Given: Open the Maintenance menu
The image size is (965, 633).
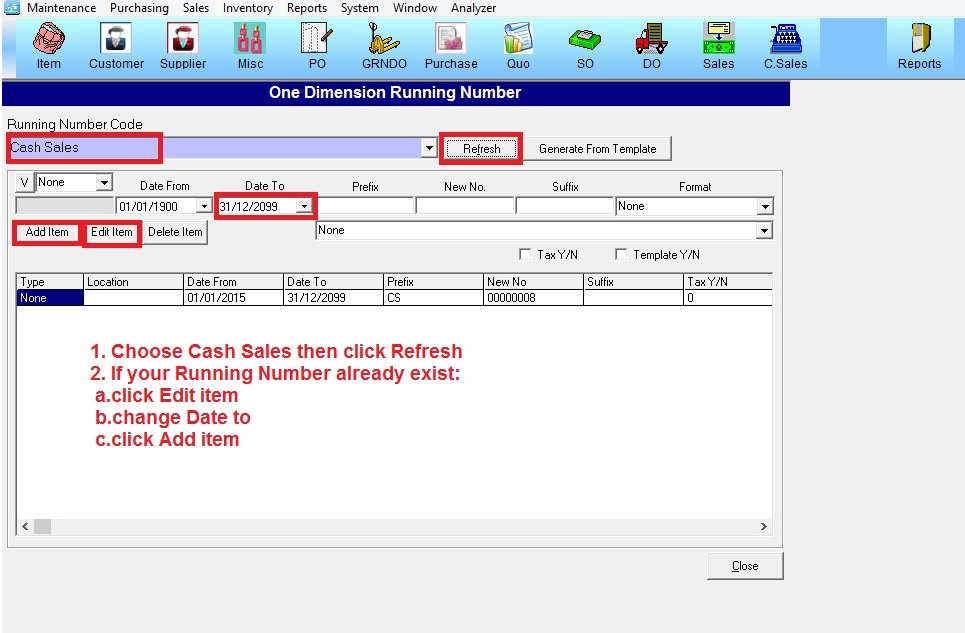Looking at the screenshot, I should (61, 8).
